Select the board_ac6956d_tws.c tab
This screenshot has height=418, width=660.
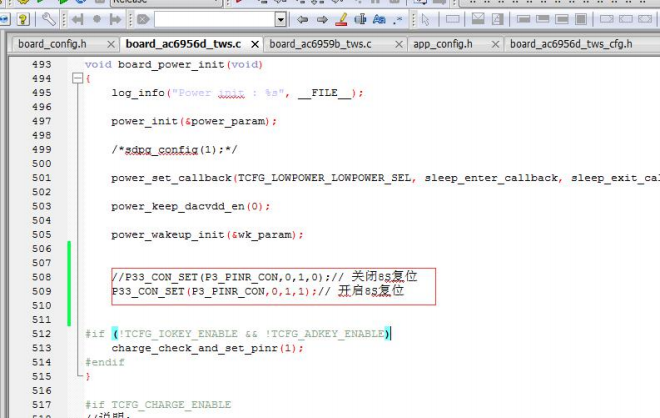pyautogui.click(x=183, y=44)
